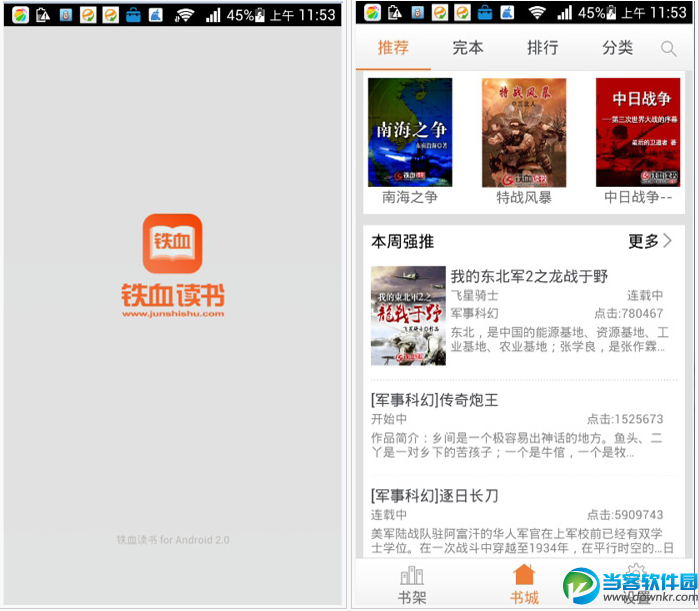Tap the blue briefcase icon in the left phone's status bar

133,16
